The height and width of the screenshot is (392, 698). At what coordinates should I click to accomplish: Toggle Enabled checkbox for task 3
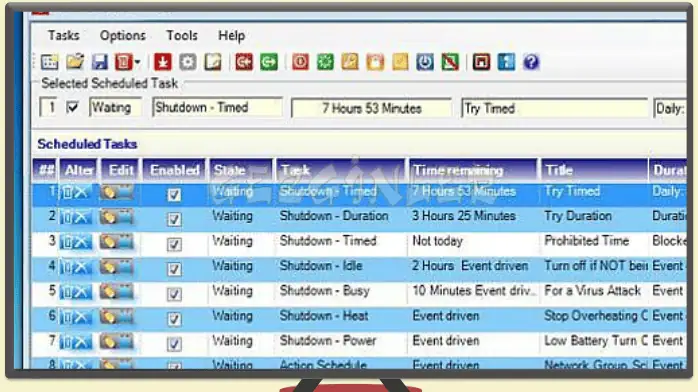pos(174,244)
